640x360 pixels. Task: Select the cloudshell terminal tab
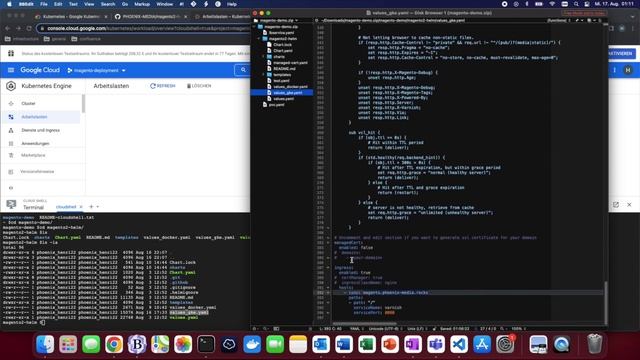pyautogui.click(x=66, y=207)
